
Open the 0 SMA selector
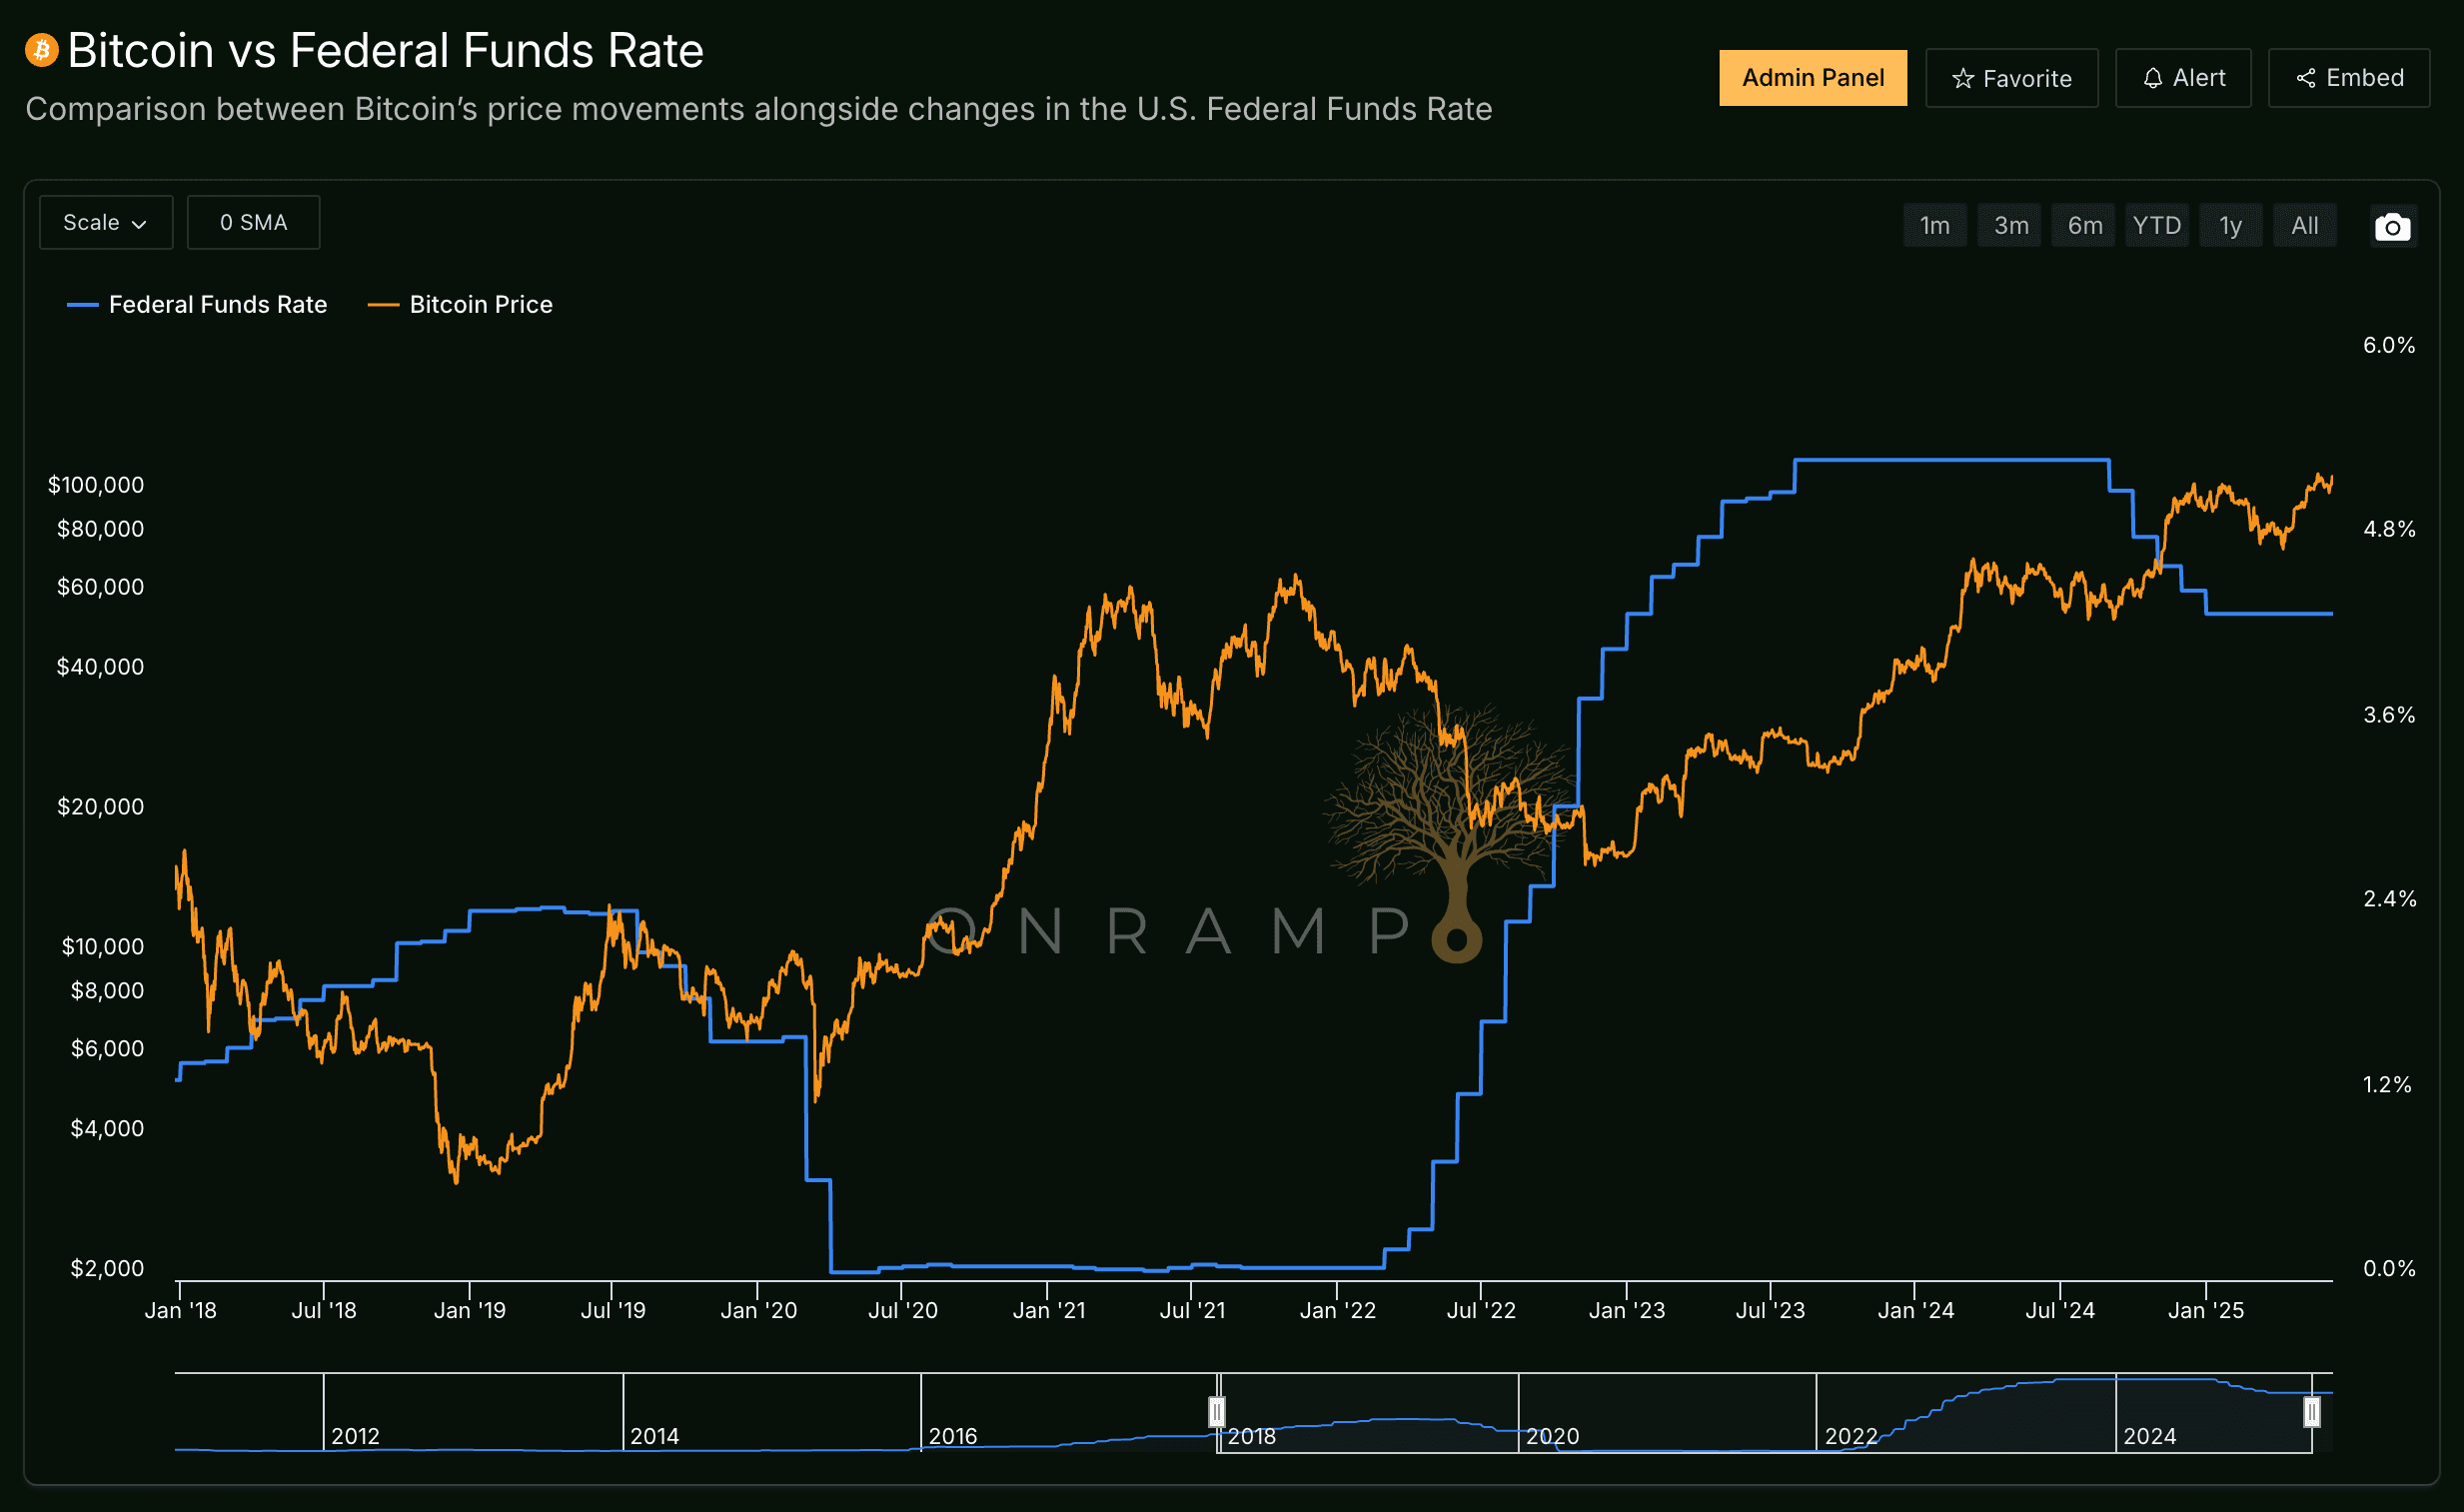tap(253, 222)
